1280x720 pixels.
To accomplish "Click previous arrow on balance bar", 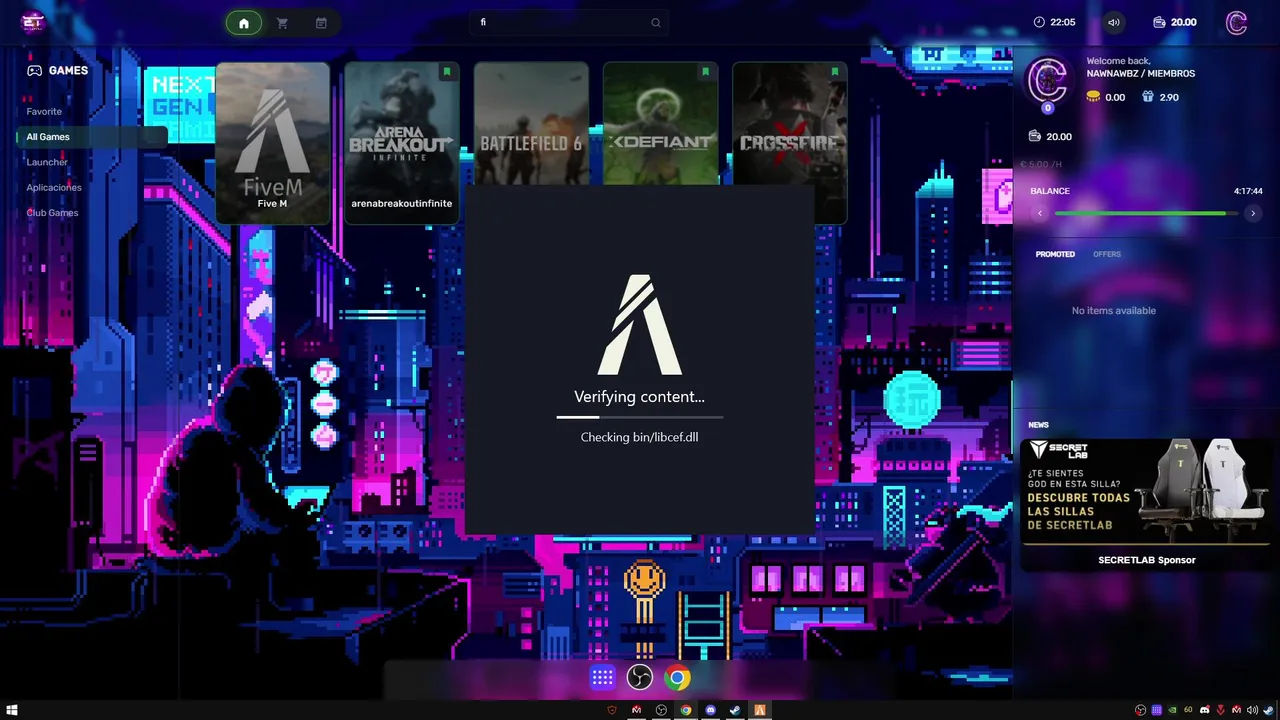I will pos(1040,213).
